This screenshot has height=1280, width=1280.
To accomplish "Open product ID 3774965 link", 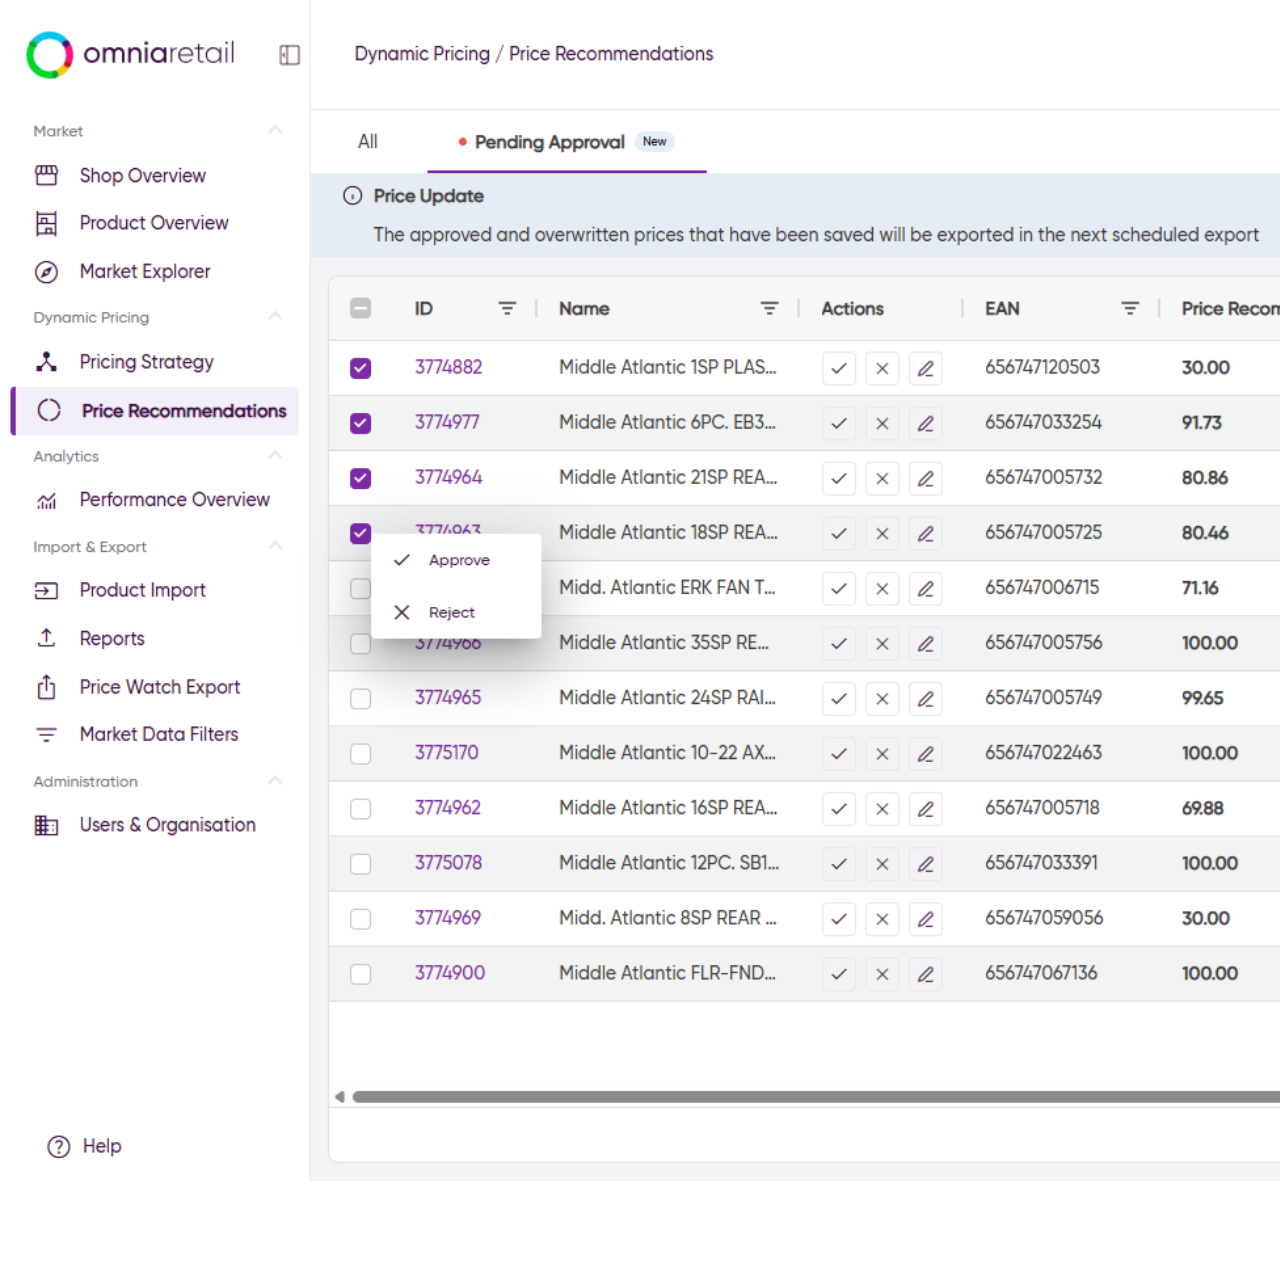I will point(448,697).
